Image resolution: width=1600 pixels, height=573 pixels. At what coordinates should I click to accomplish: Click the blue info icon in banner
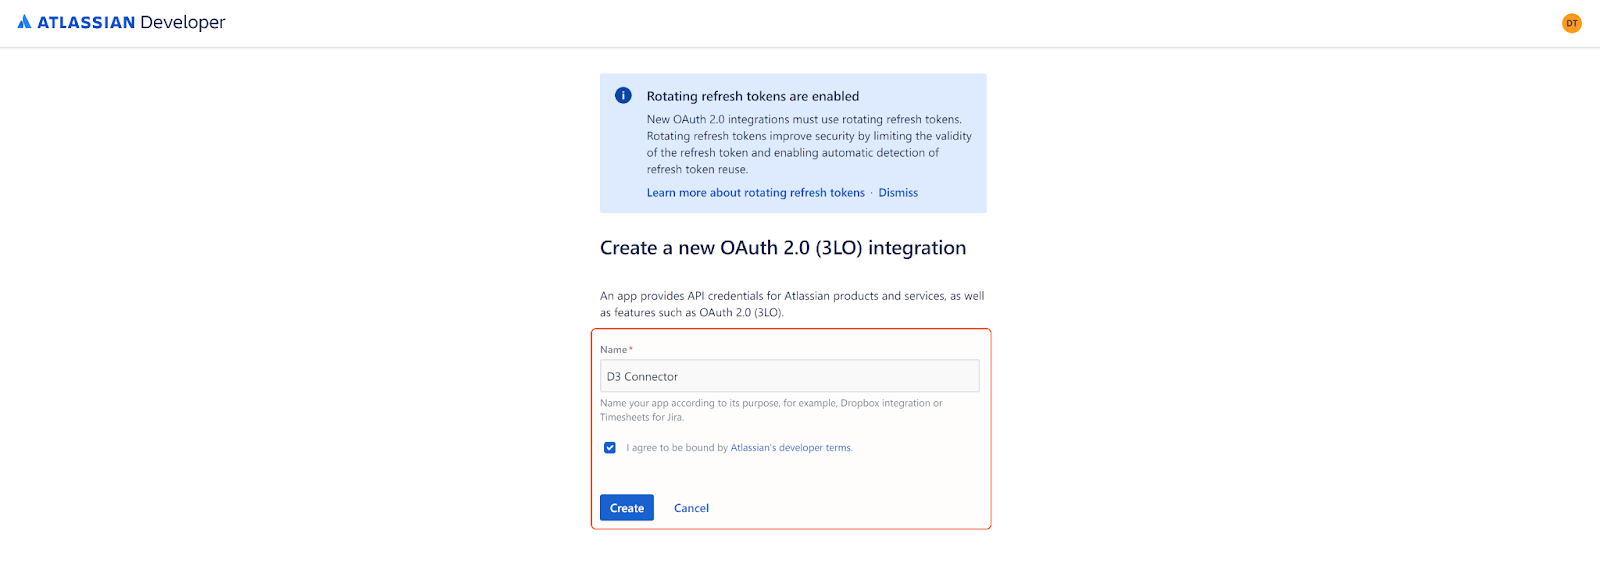pos(623,96)
